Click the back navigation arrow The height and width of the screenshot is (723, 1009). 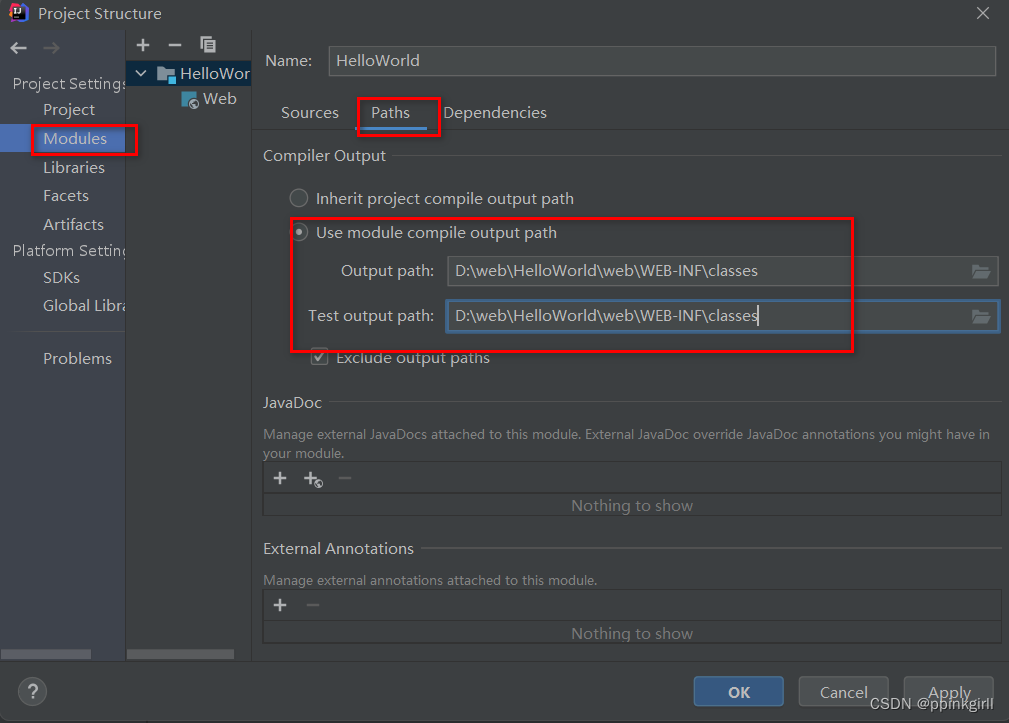coord(19,48)
